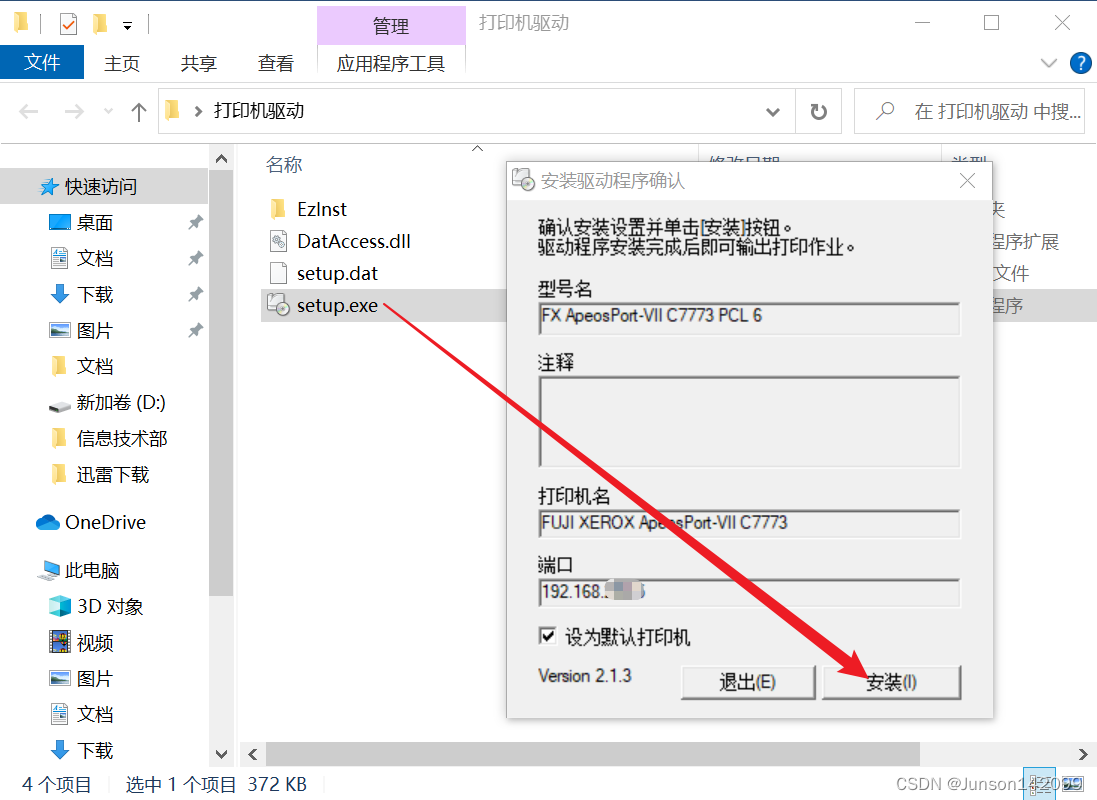Open the 应用程序工具 ribbon tab
1097x800 pixels.
391,64
